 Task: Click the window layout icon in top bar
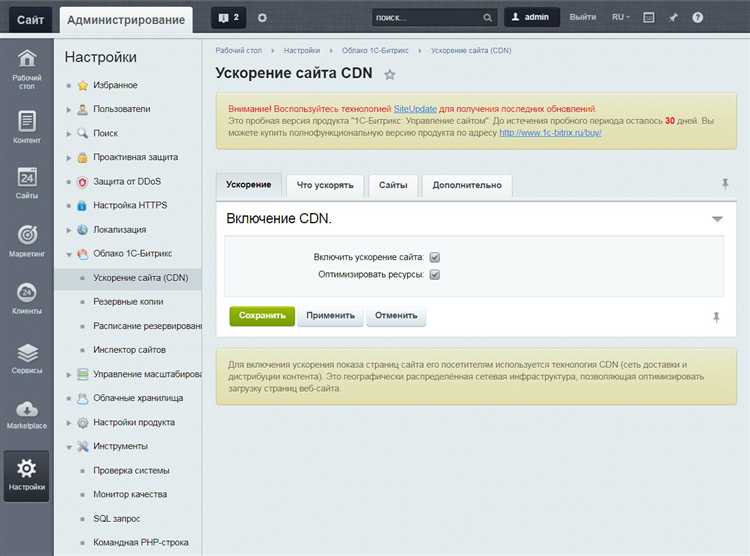(649, 18)
